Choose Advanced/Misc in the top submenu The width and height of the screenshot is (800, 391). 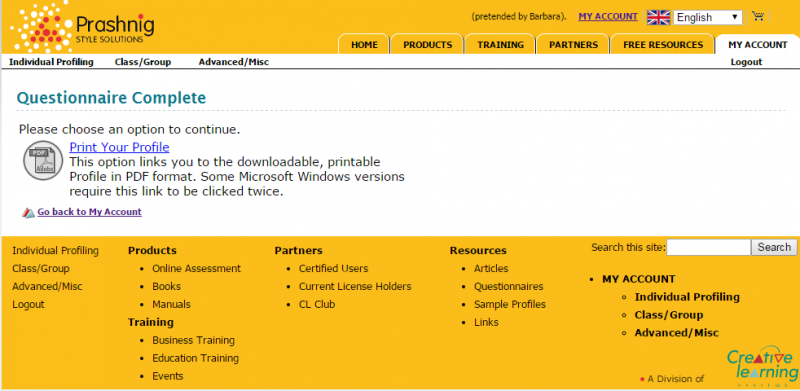pos(234,62)
